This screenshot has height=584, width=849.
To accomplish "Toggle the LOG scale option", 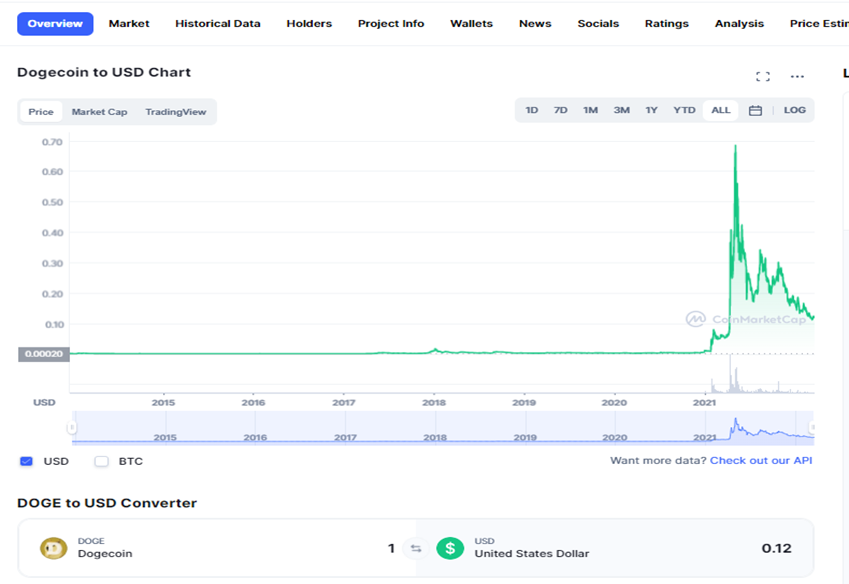I will [x=794, y=110].
